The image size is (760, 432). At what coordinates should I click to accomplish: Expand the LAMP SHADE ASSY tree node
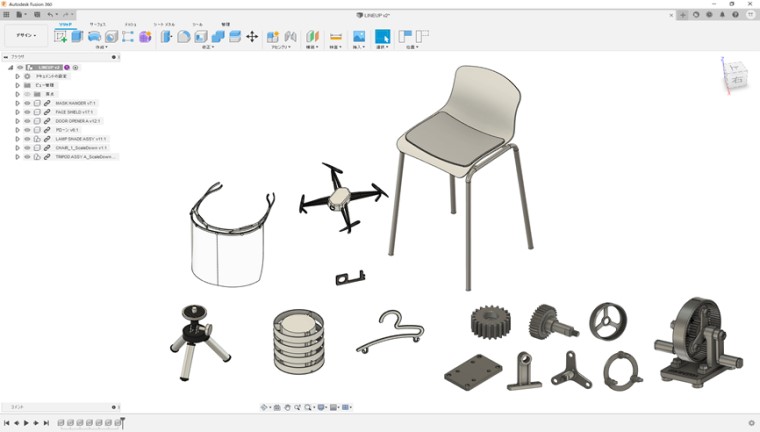17,139
